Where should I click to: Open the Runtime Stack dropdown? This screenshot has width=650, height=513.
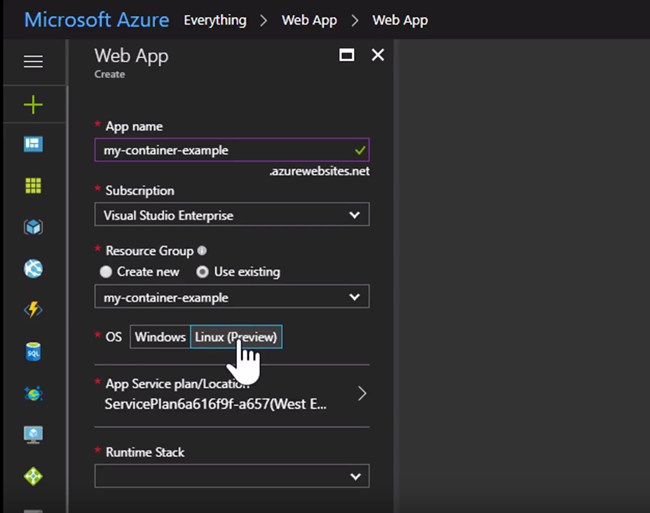(x=232, y=476)
